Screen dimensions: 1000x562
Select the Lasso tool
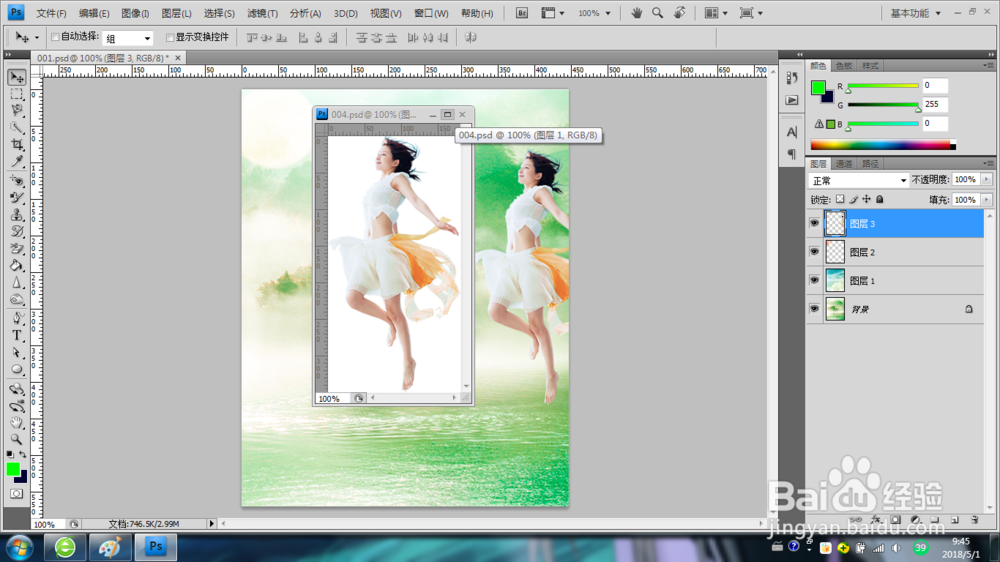17,111
